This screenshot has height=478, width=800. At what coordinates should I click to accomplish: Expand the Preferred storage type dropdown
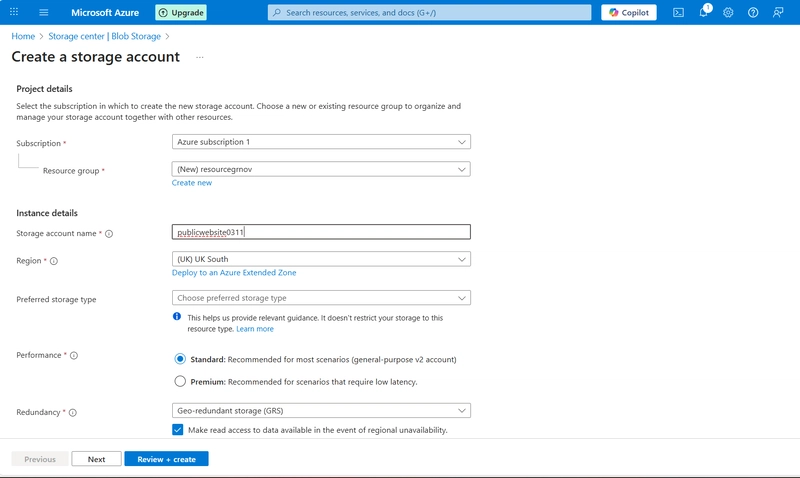[x=321, y=298]
